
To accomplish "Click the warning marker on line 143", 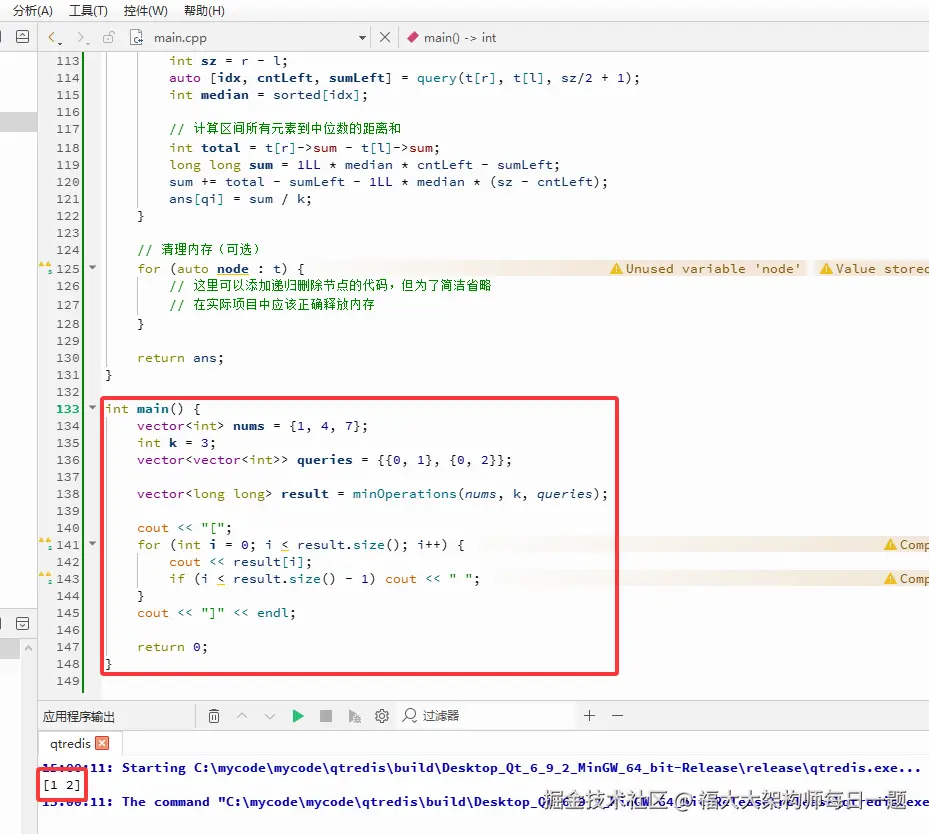I will point(45,577).
